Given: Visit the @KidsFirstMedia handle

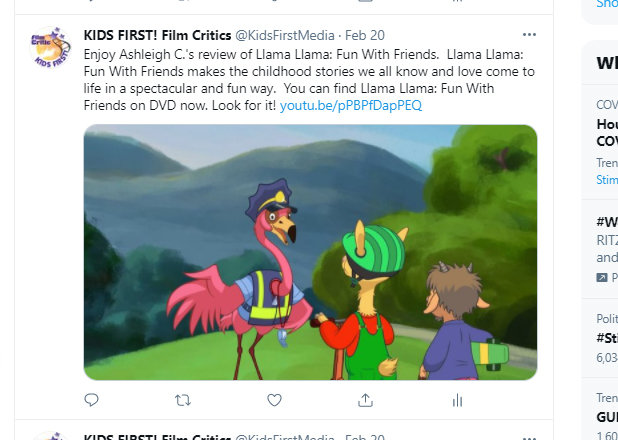Looking at the screenshot, I should tap(285, 35).
